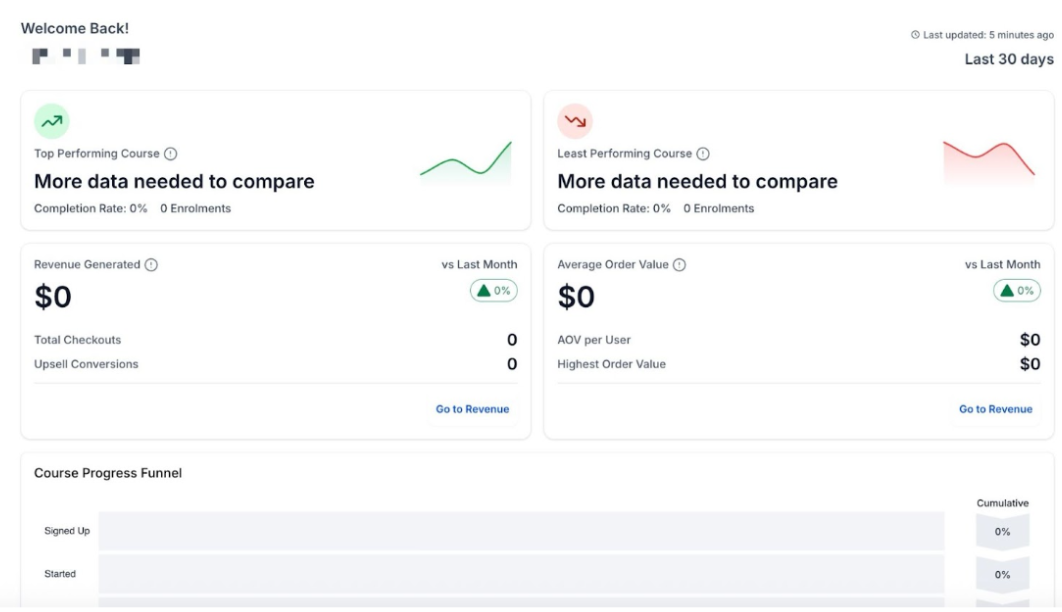This screenshot has height=612, width=1062.
Task: Click the 0% badge under Revenue's vs Last Month
Action: (494, 291)
